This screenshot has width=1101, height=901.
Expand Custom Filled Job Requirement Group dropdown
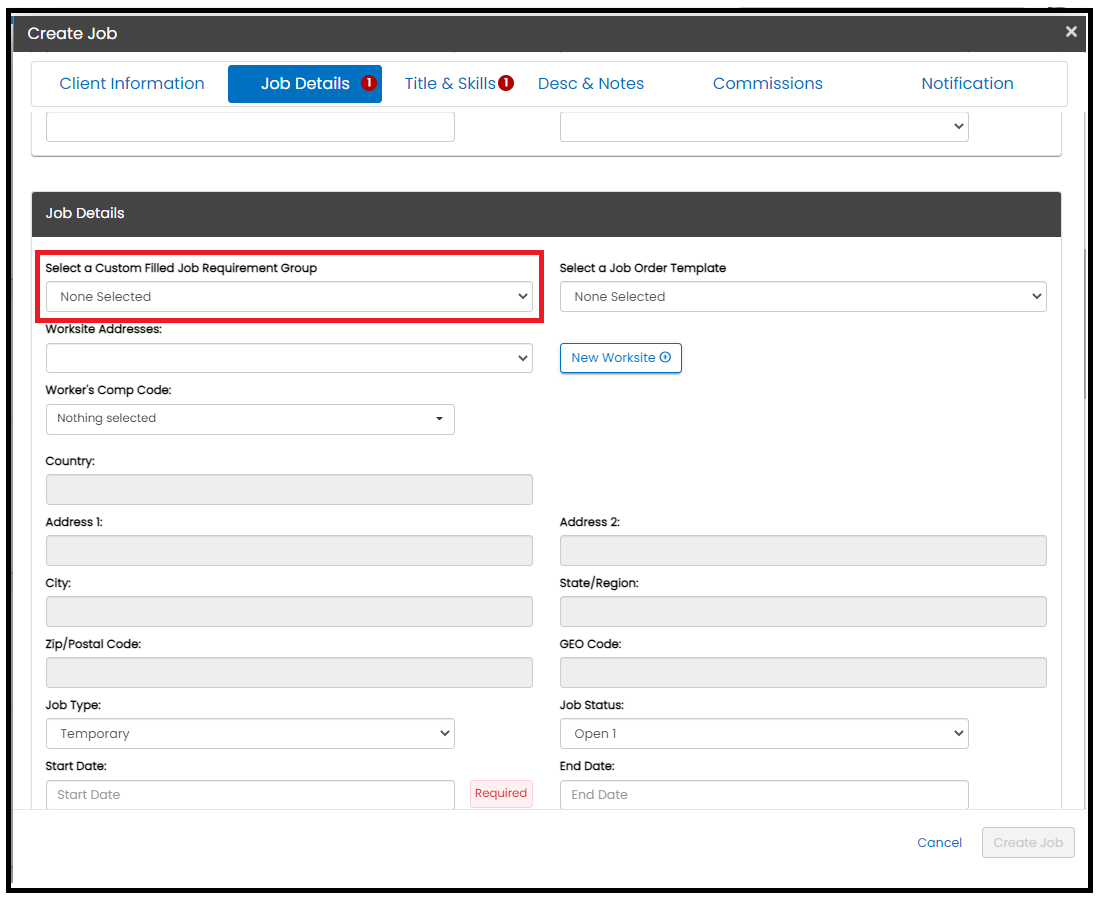[289, 296]
